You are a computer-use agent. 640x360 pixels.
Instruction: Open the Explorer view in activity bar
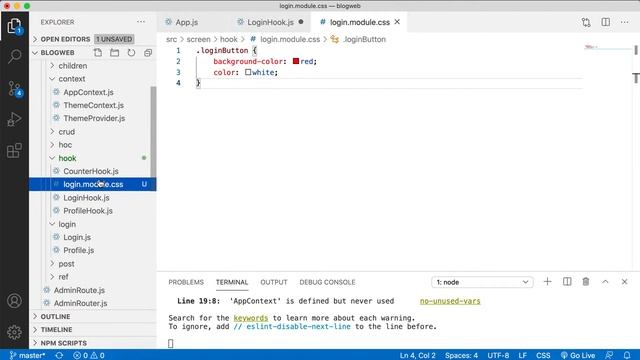click(x=14, y=26)
